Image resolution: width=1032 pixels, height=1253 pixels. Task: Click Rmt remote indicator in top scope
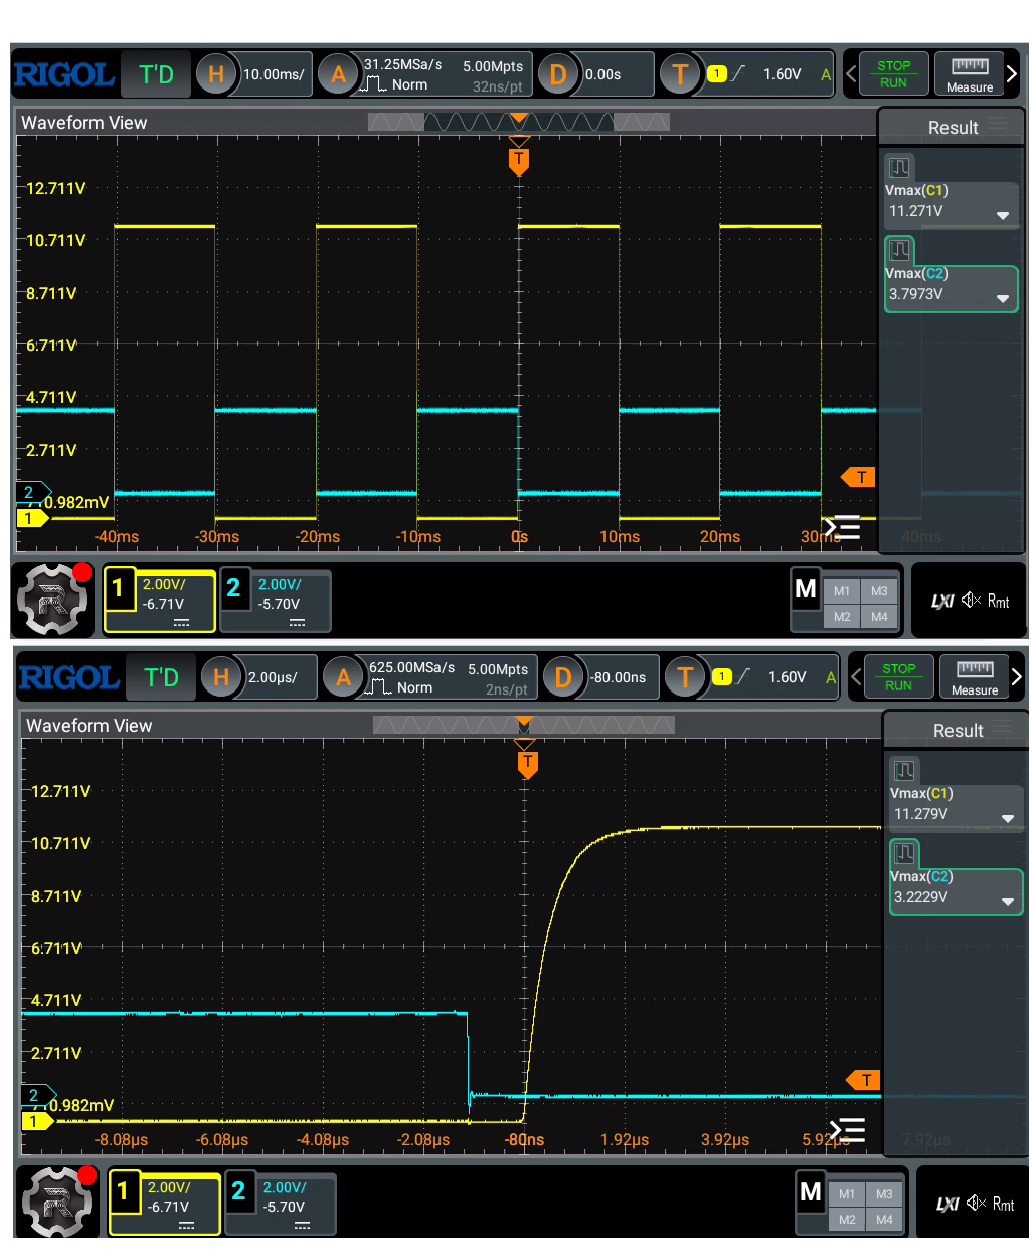point(998,601)
